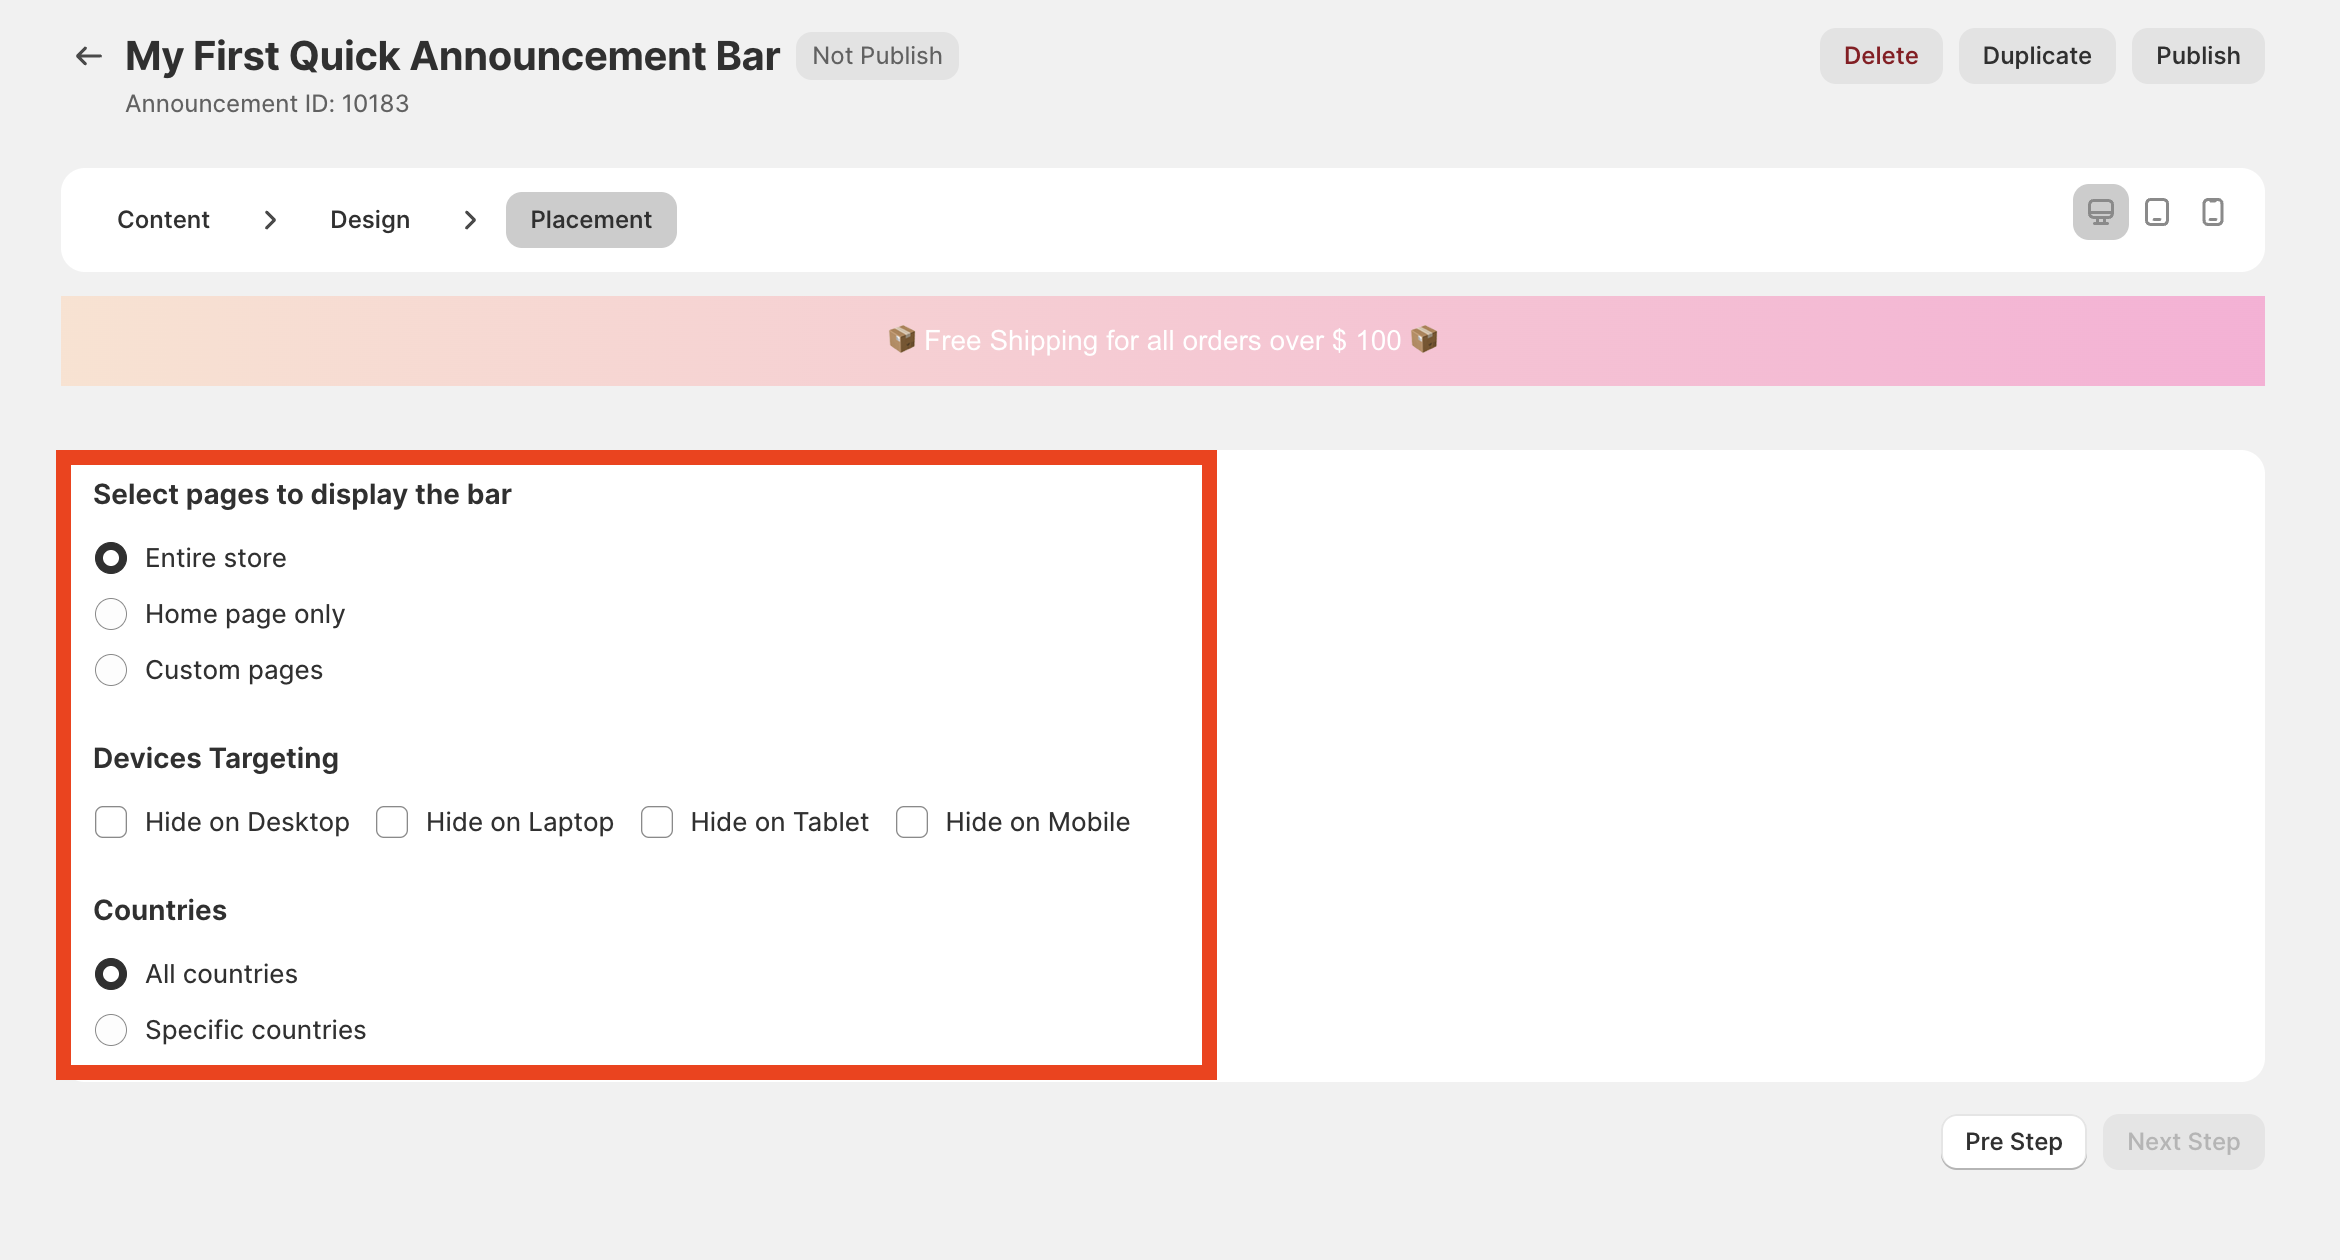This screenshot has height=1260, width=2340.
Task: Select Custom pages radio button
Action: click(x=111, y=670)
